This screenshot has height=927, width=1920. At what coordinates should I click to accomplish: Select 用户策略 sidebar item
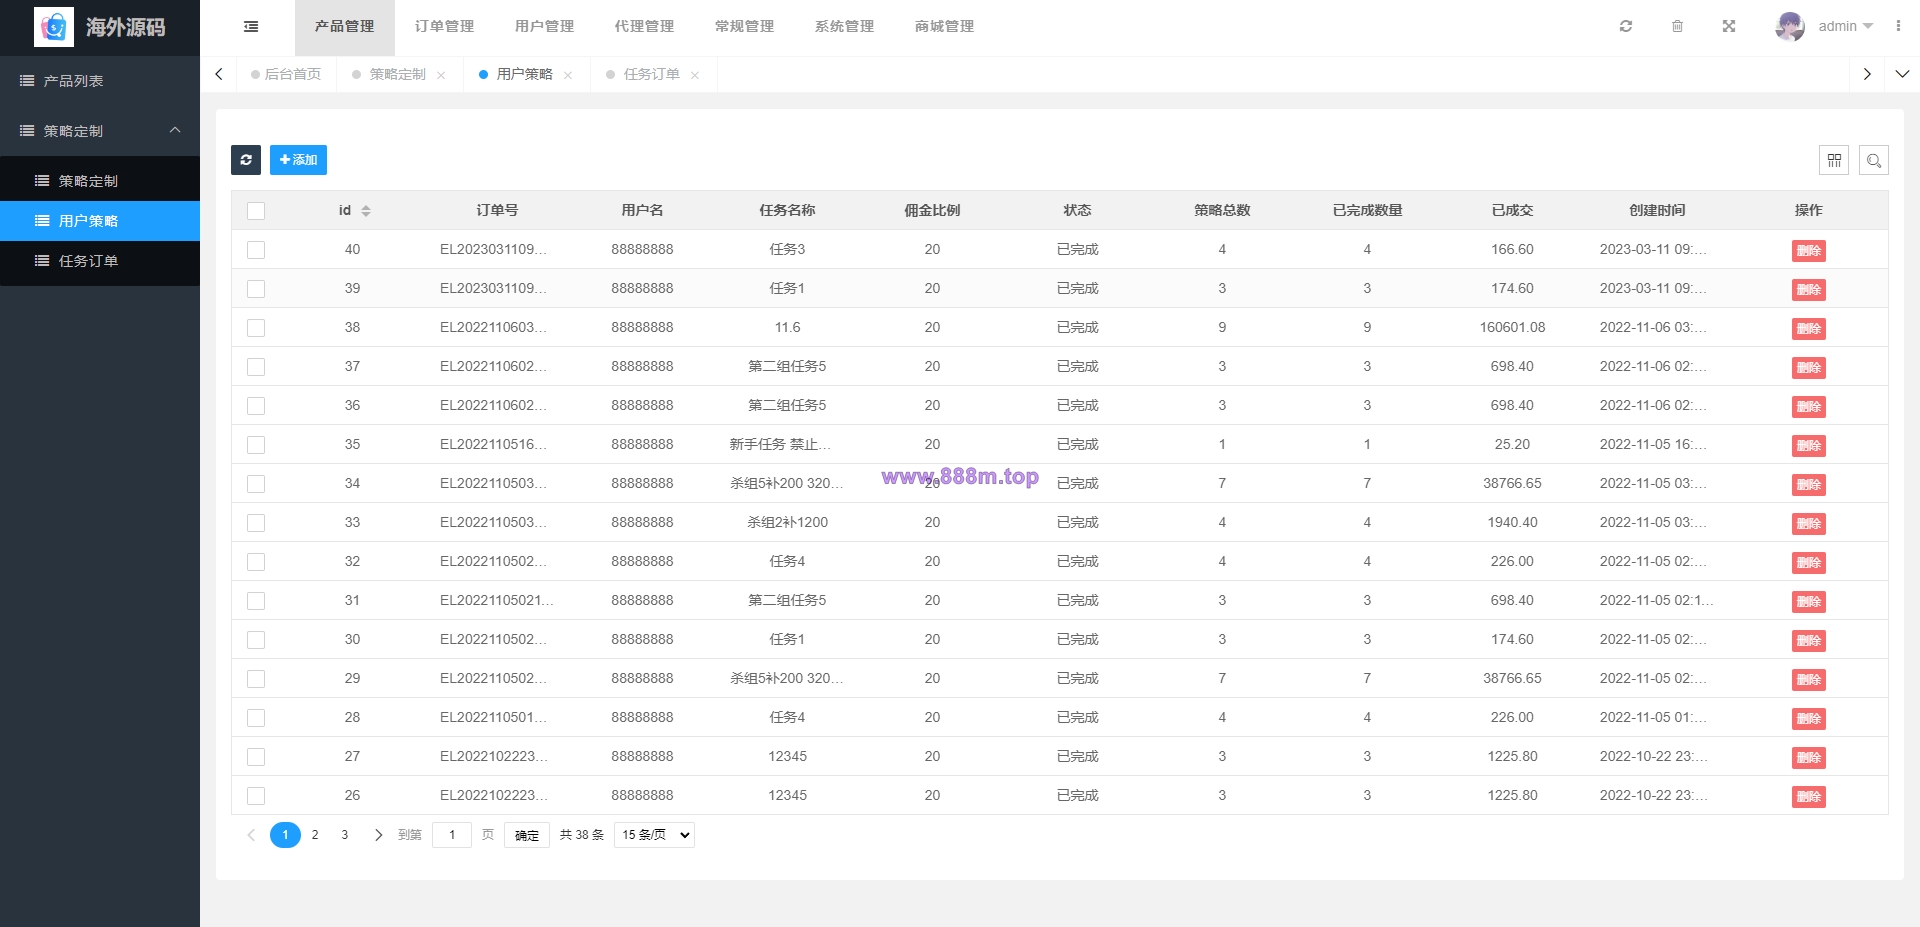click(x=100, y=221)
